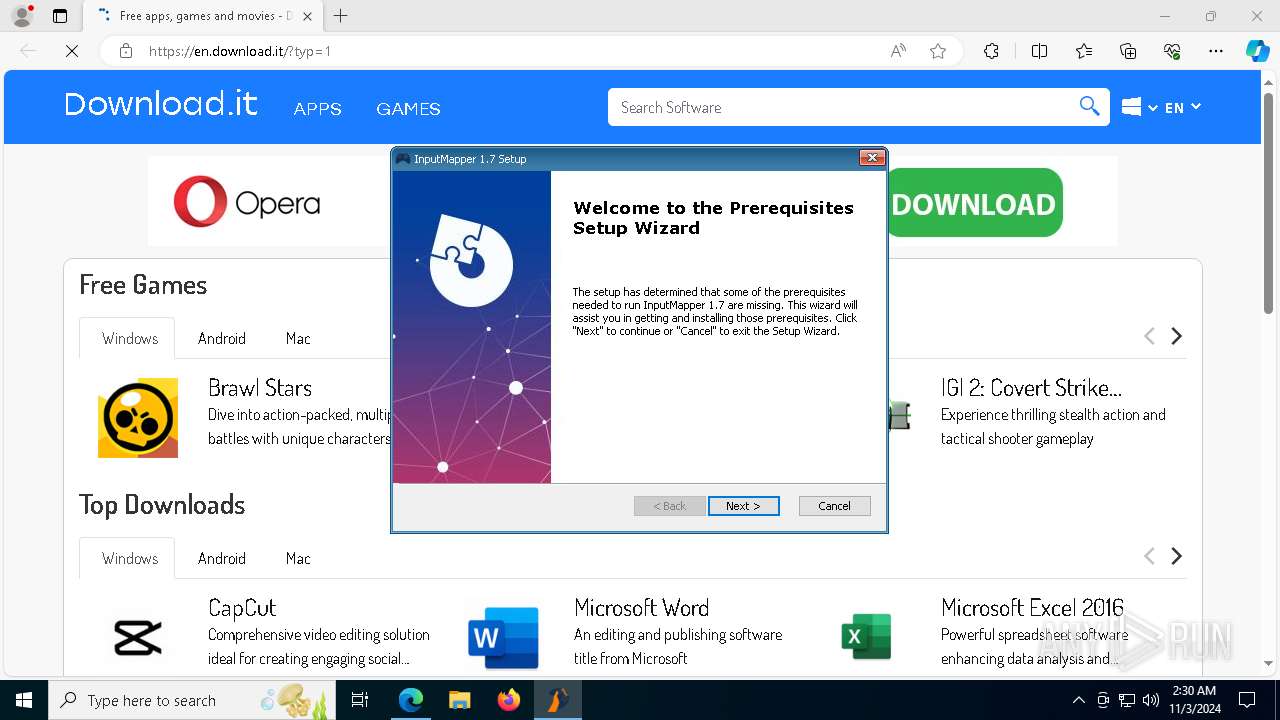The image size is (1280, 720).
Task: Open the APPS menu on Download.it
Action: (x=318, y=109)
